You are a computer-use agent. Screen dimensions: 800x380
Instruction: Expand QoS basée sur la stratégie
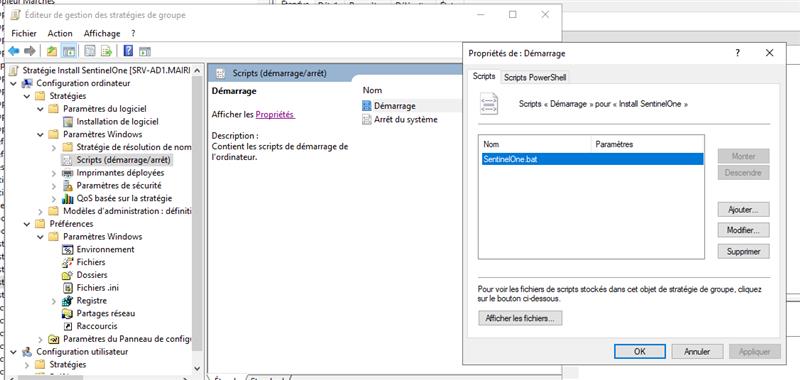click(x=54, y=198)
